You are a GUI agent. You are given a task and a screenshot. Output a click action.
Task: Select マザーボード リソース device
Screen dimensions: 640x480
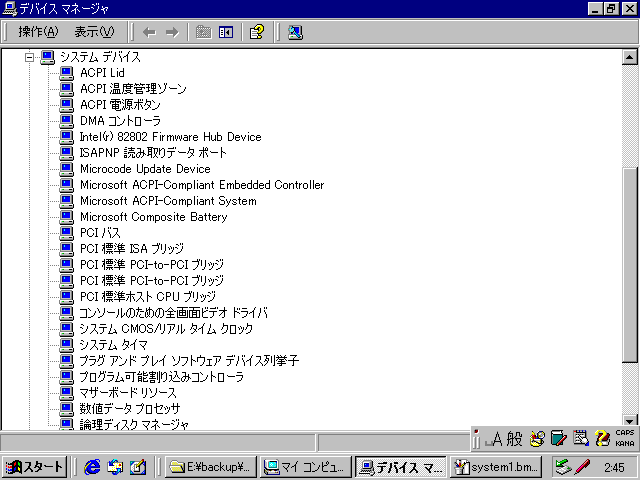128,393
